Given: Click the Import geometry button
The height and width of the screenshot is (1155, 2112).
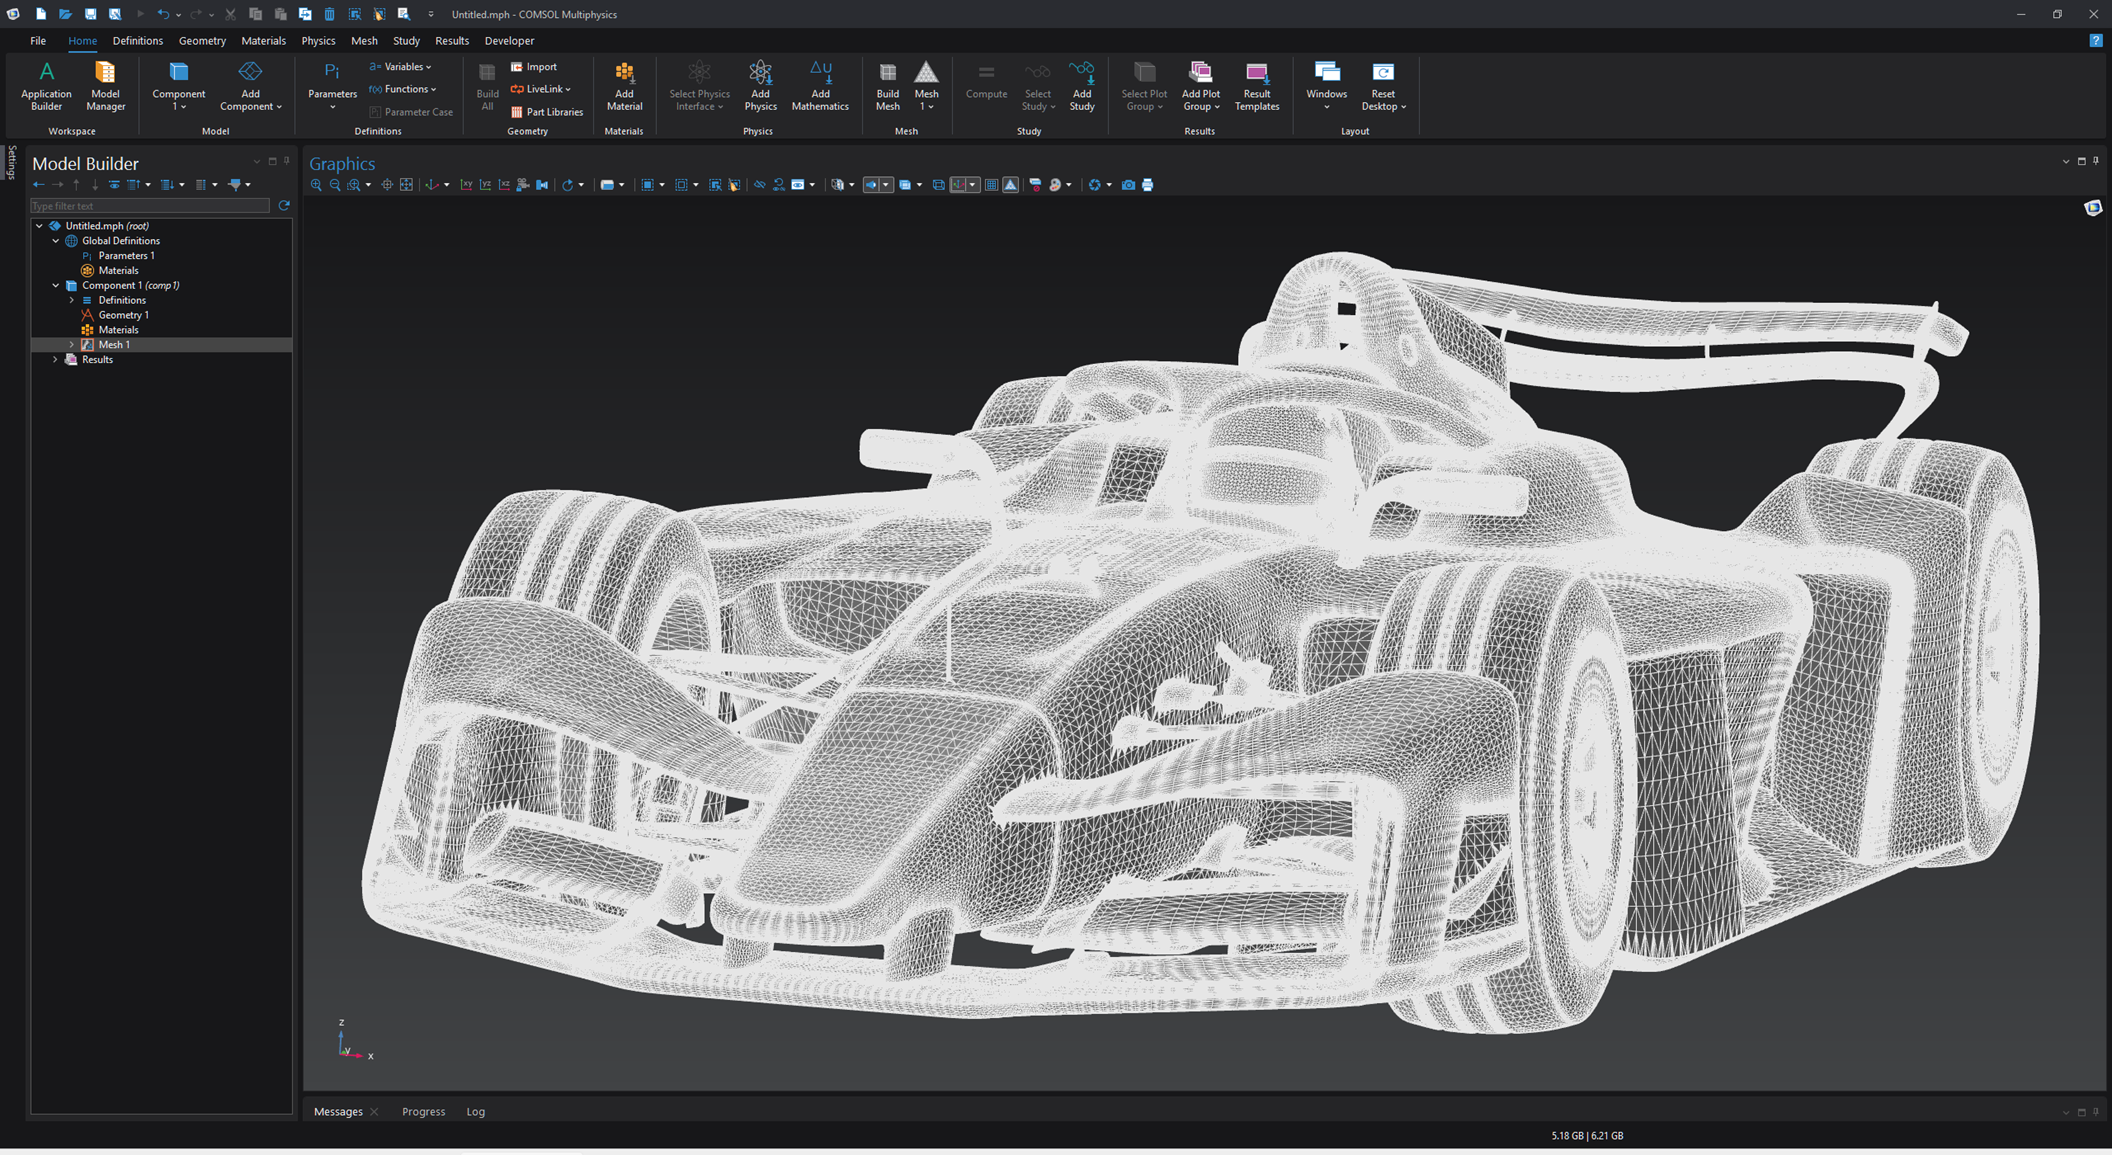Looking at the screenshot, I should pos(534,67).
